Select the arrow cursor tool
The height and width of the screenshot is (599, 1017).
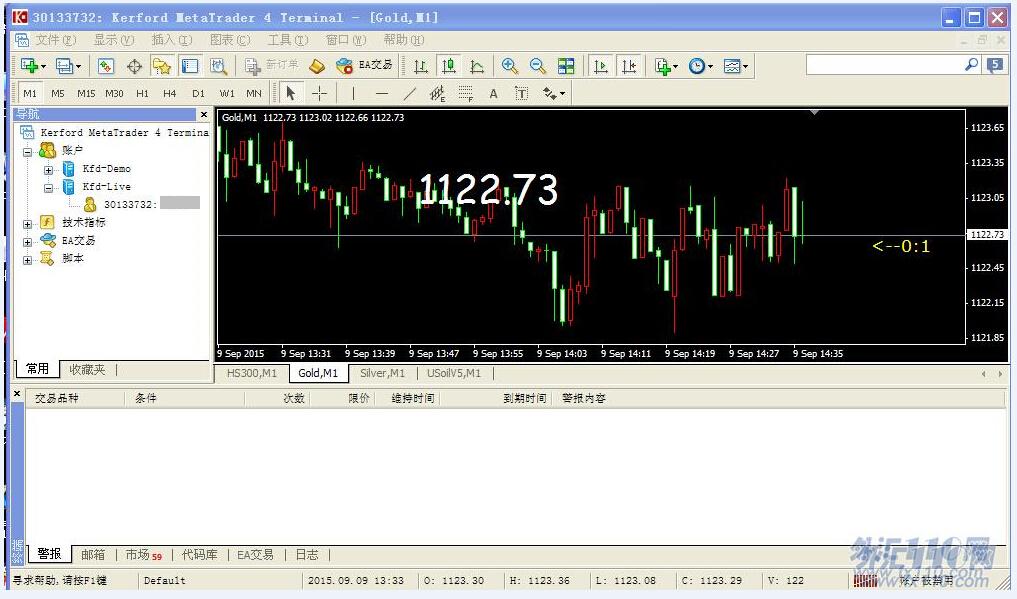pyautogui.click(x=291, y=93)
